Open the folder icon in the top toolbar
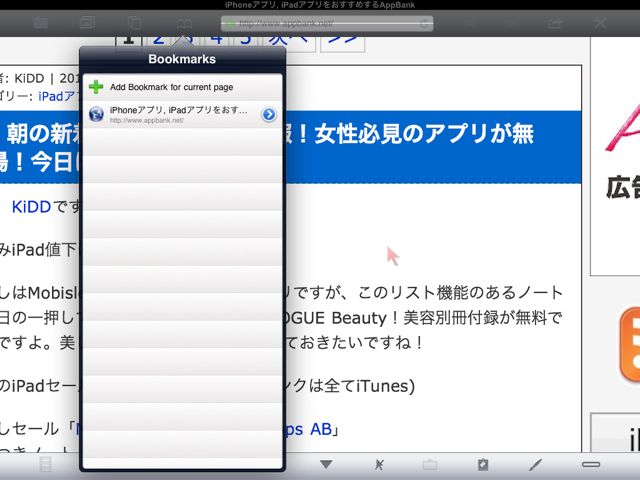Screen dimensions: 640x480 (x=41, y=23)
